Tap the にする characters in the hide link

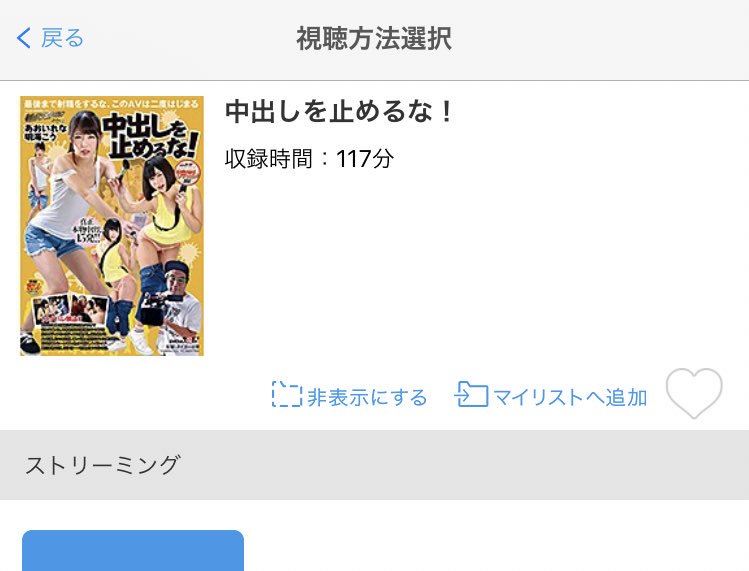pos(397,397)
